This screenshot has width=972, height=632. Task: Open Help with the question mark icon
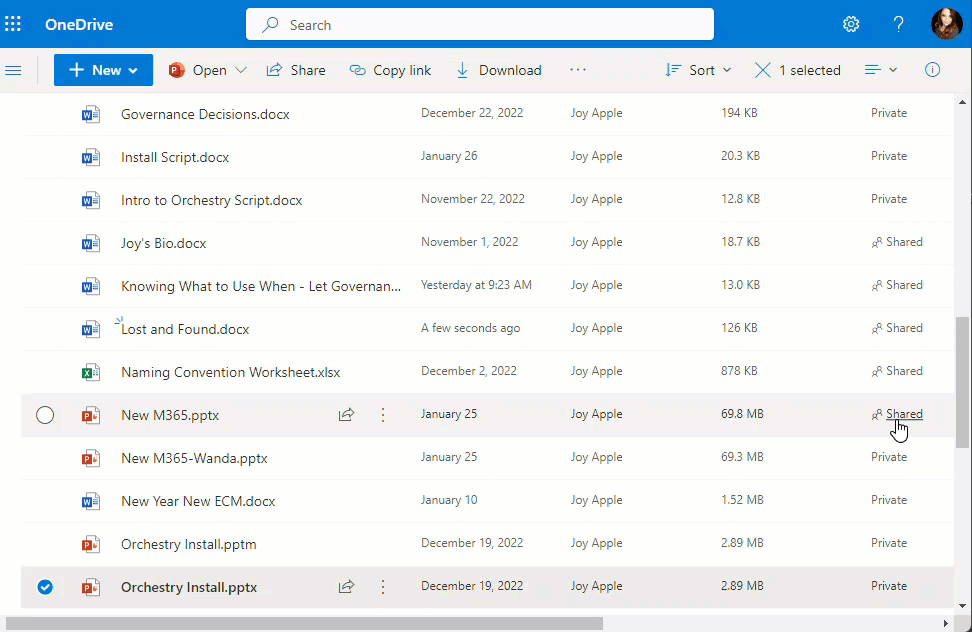(x=898, y=23)
